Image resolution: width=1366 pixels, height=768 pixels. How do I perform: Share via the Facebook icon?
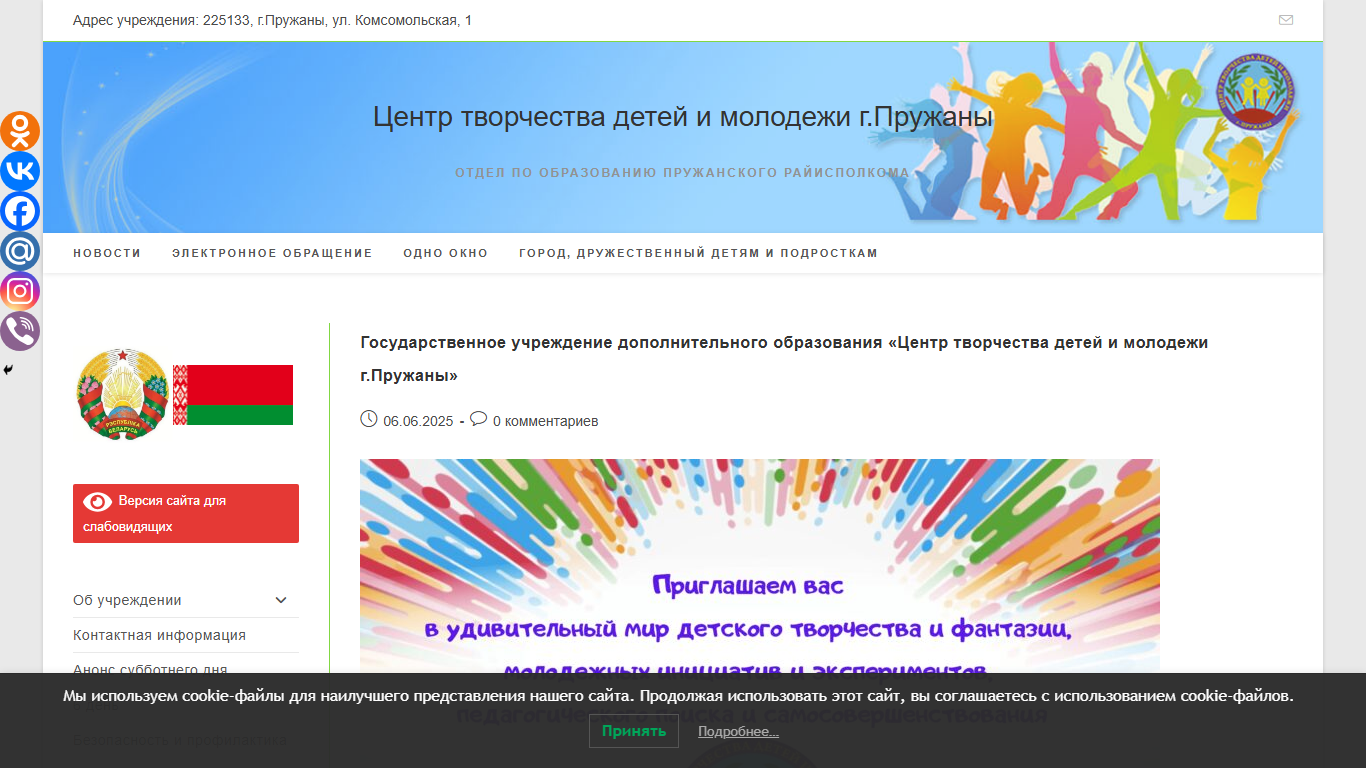(x=20, y=211)
